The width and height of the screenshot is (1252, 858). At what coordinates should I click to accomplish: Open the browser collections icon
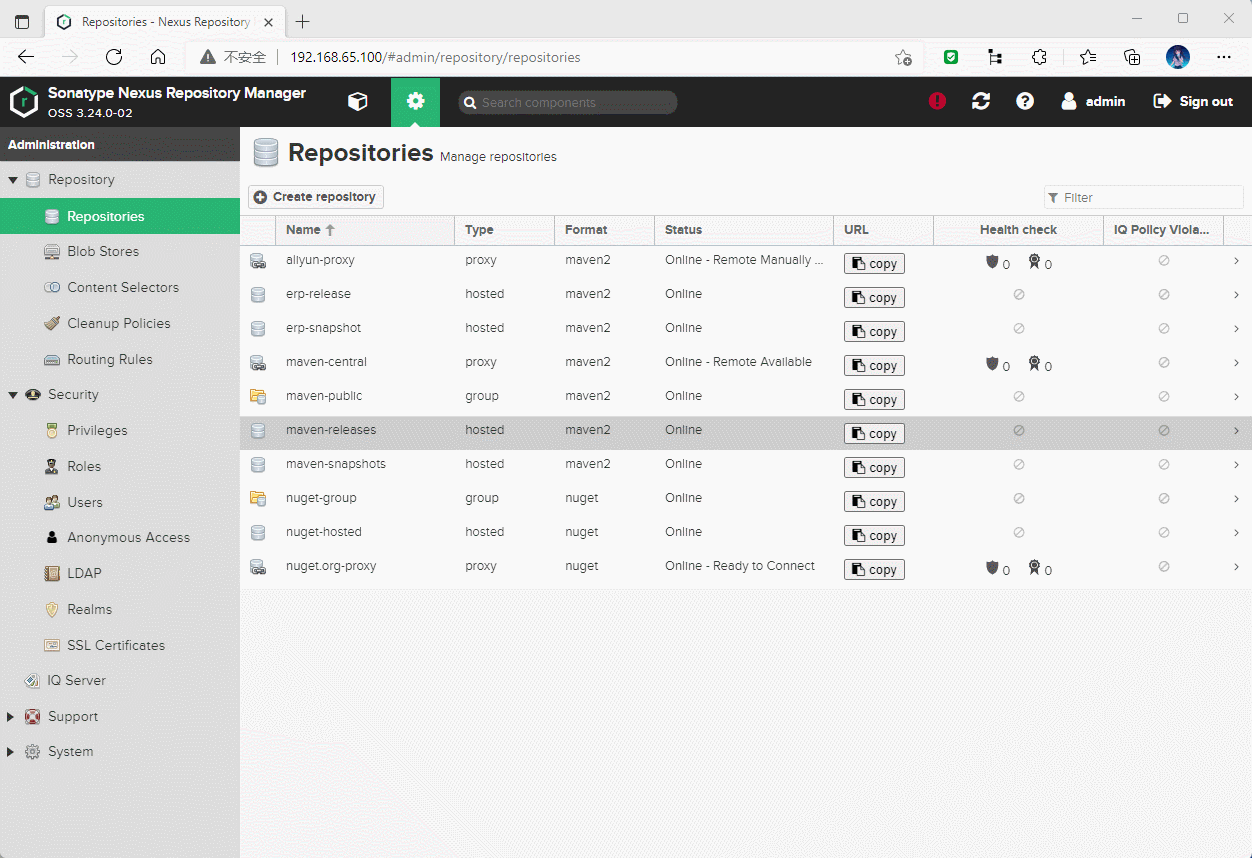pos(1132,57)
